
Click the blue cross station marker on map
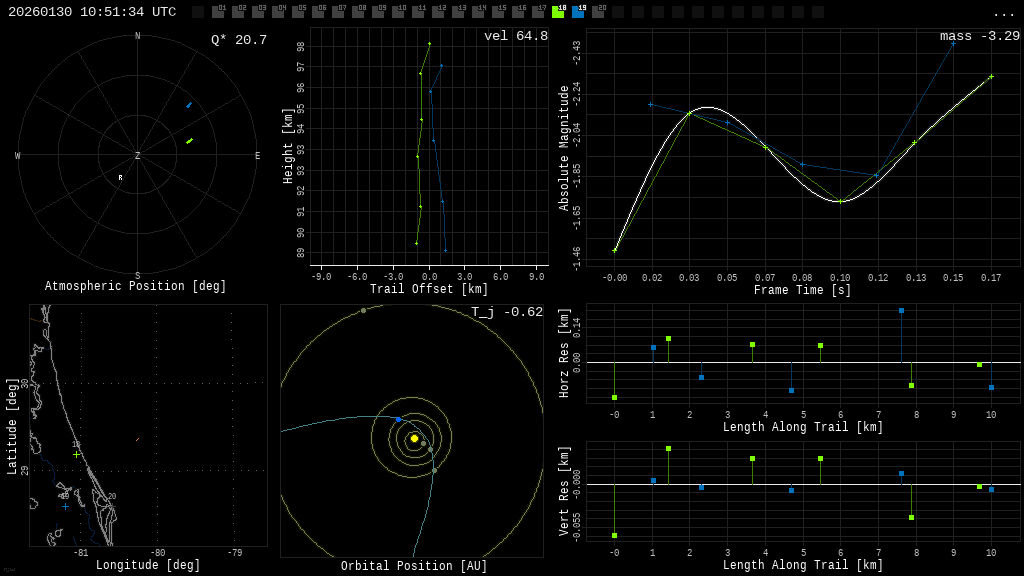tap(66, 506)
